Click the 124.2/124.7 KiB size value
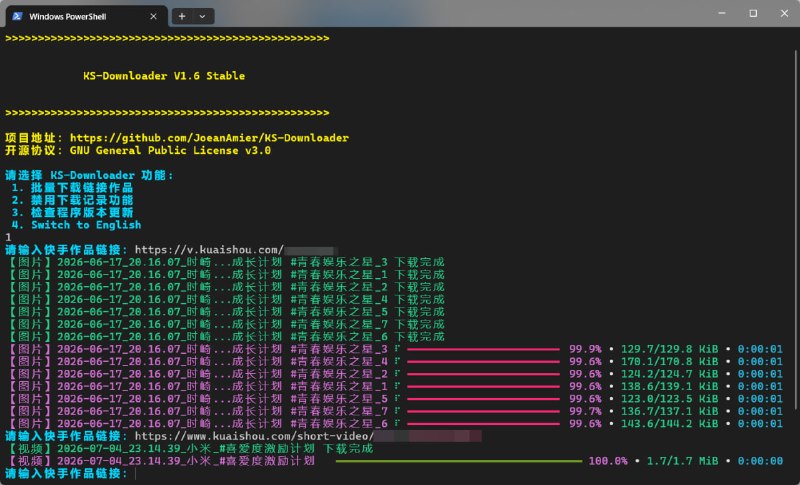 [669, 374]
